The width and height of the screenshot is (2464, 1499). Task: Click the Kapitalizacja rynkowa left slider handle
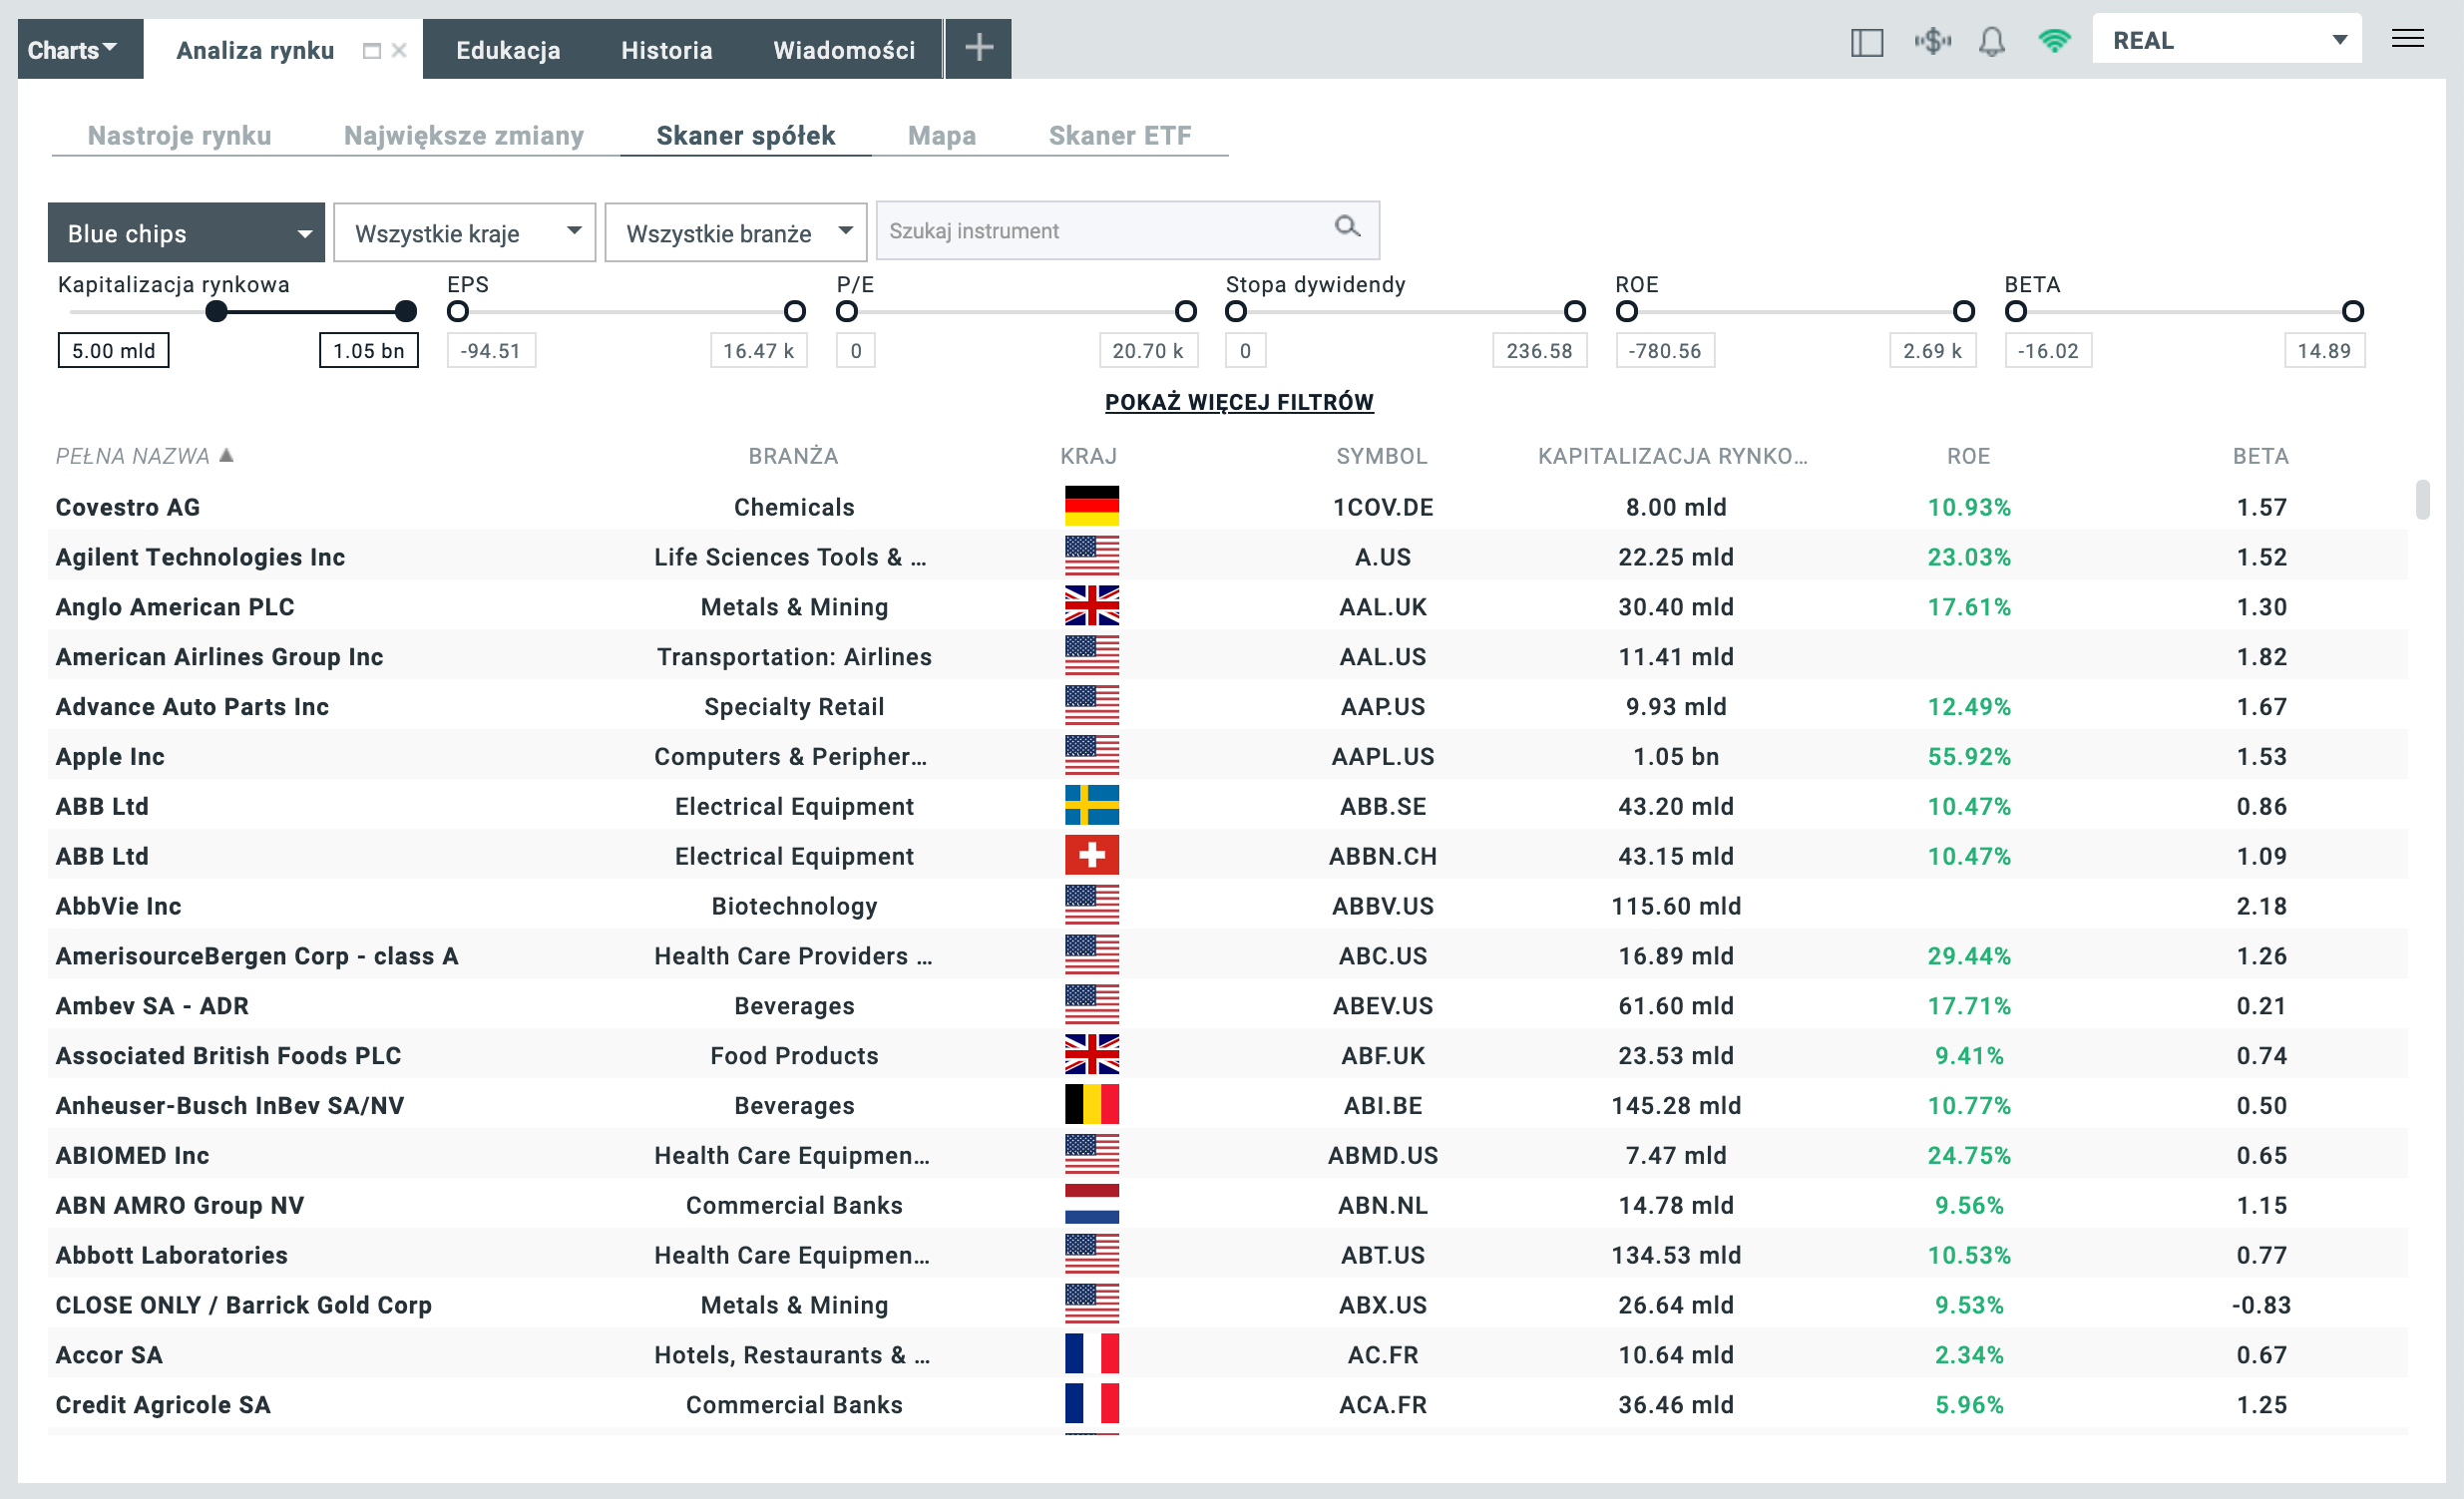pyautogui.click(x=216, y=311)
